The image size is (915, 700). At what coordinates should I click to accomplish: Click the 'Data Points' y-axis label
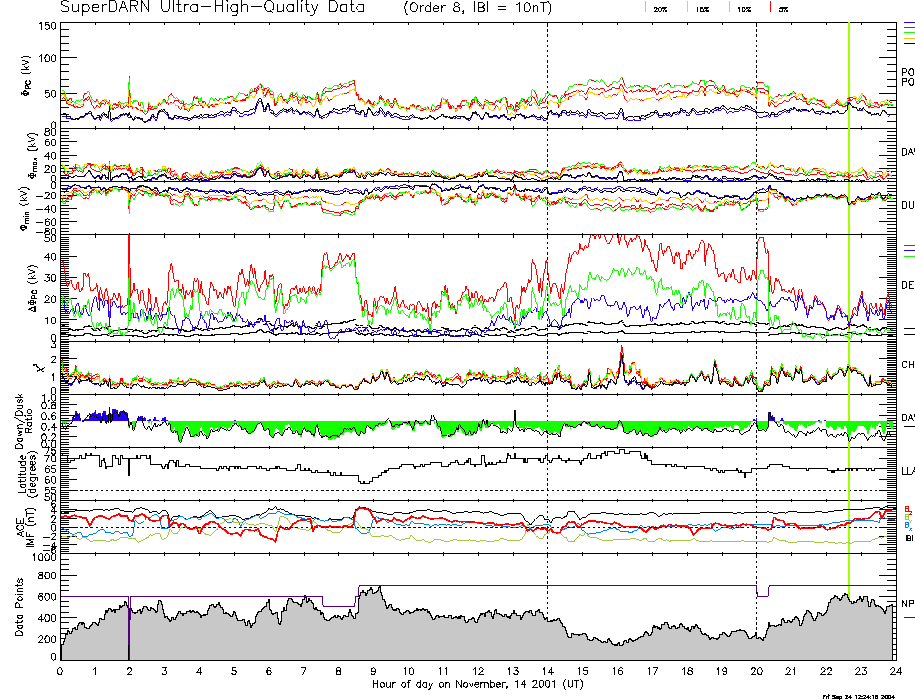click(19, 608)
